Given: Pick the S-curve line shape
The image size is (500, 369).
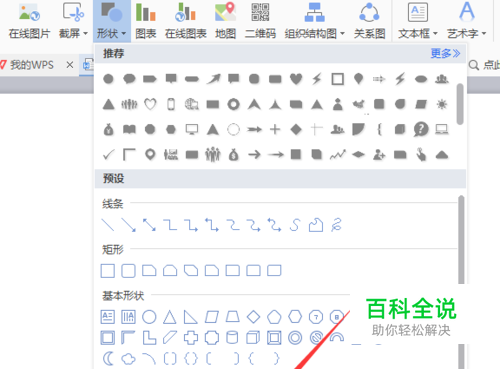Looking at the screenshot, I should click(295, 225).
